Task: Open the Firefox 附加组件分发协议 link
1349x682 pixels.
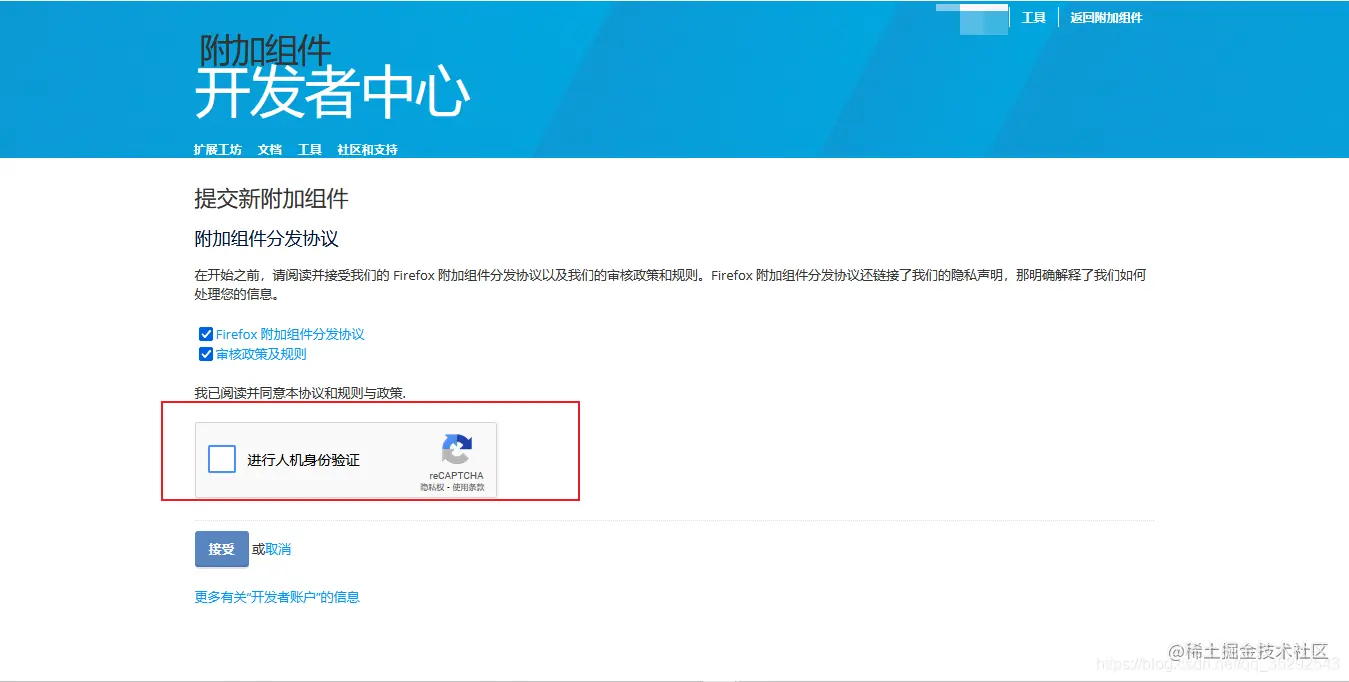Action: pos(290,334)
